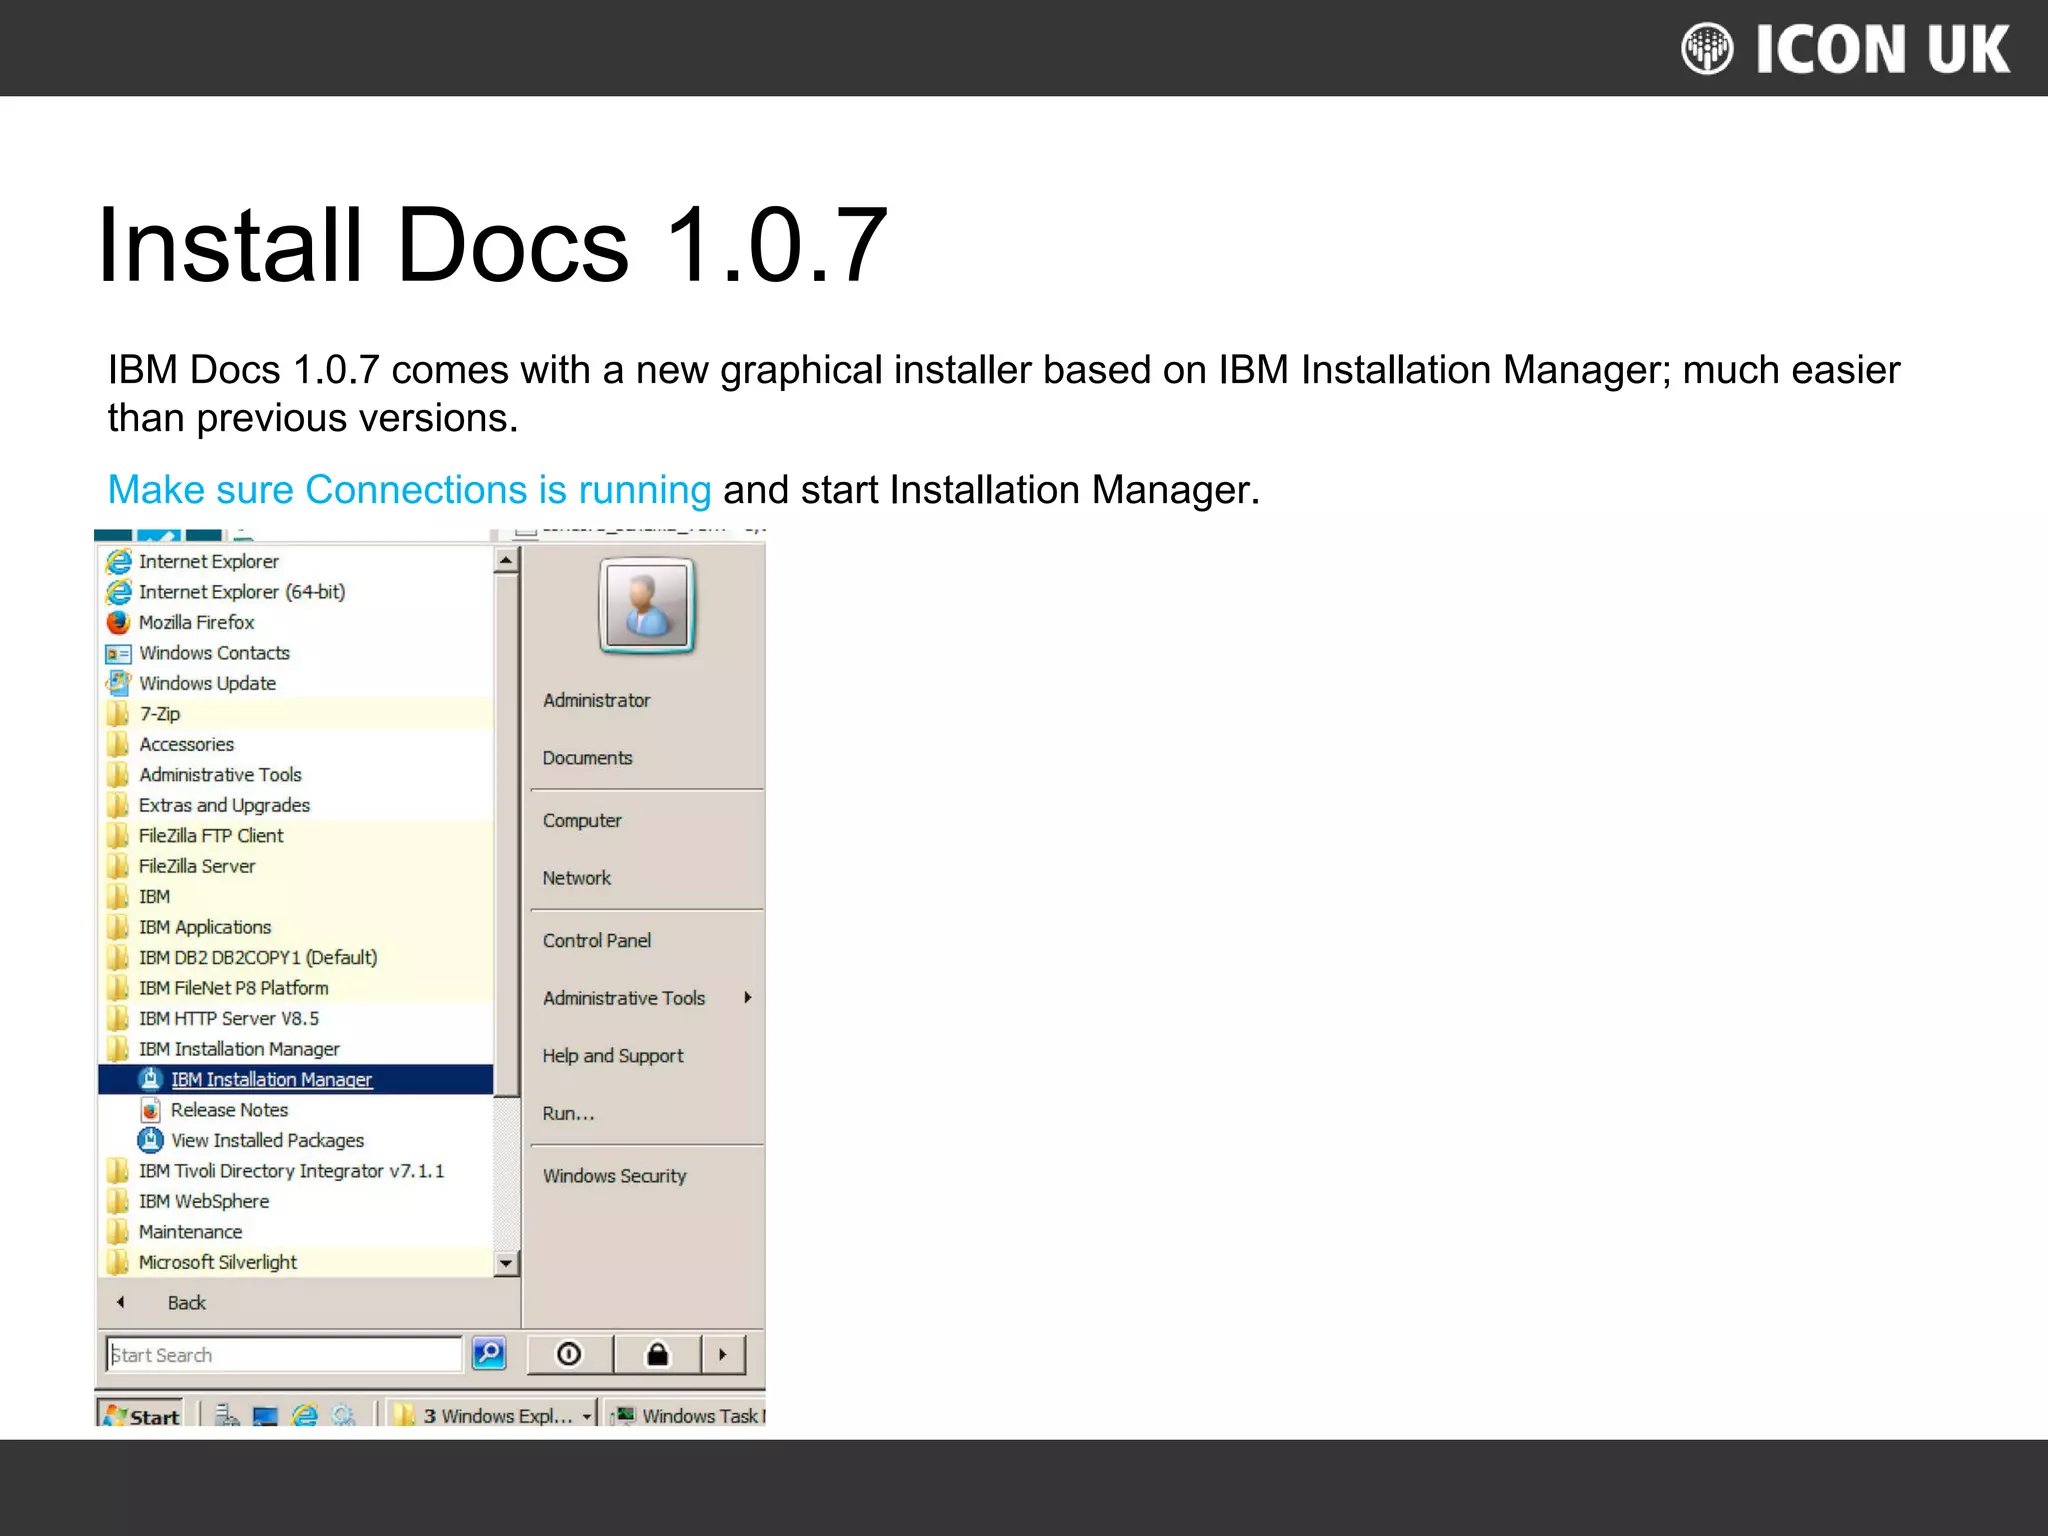Click the Internet Explorer icon
This screenshot has width=2048, height=1536.
(118, 561)
